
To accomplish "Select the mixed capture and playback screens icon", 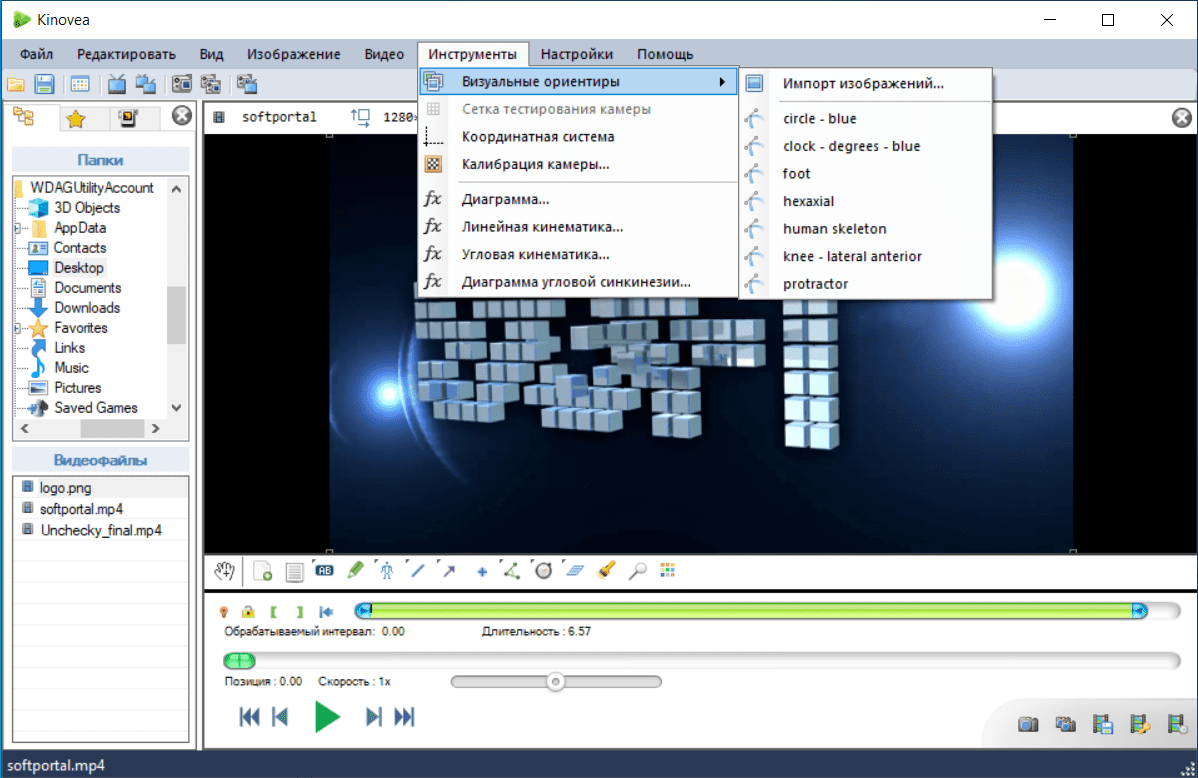I will click(247, 84).
